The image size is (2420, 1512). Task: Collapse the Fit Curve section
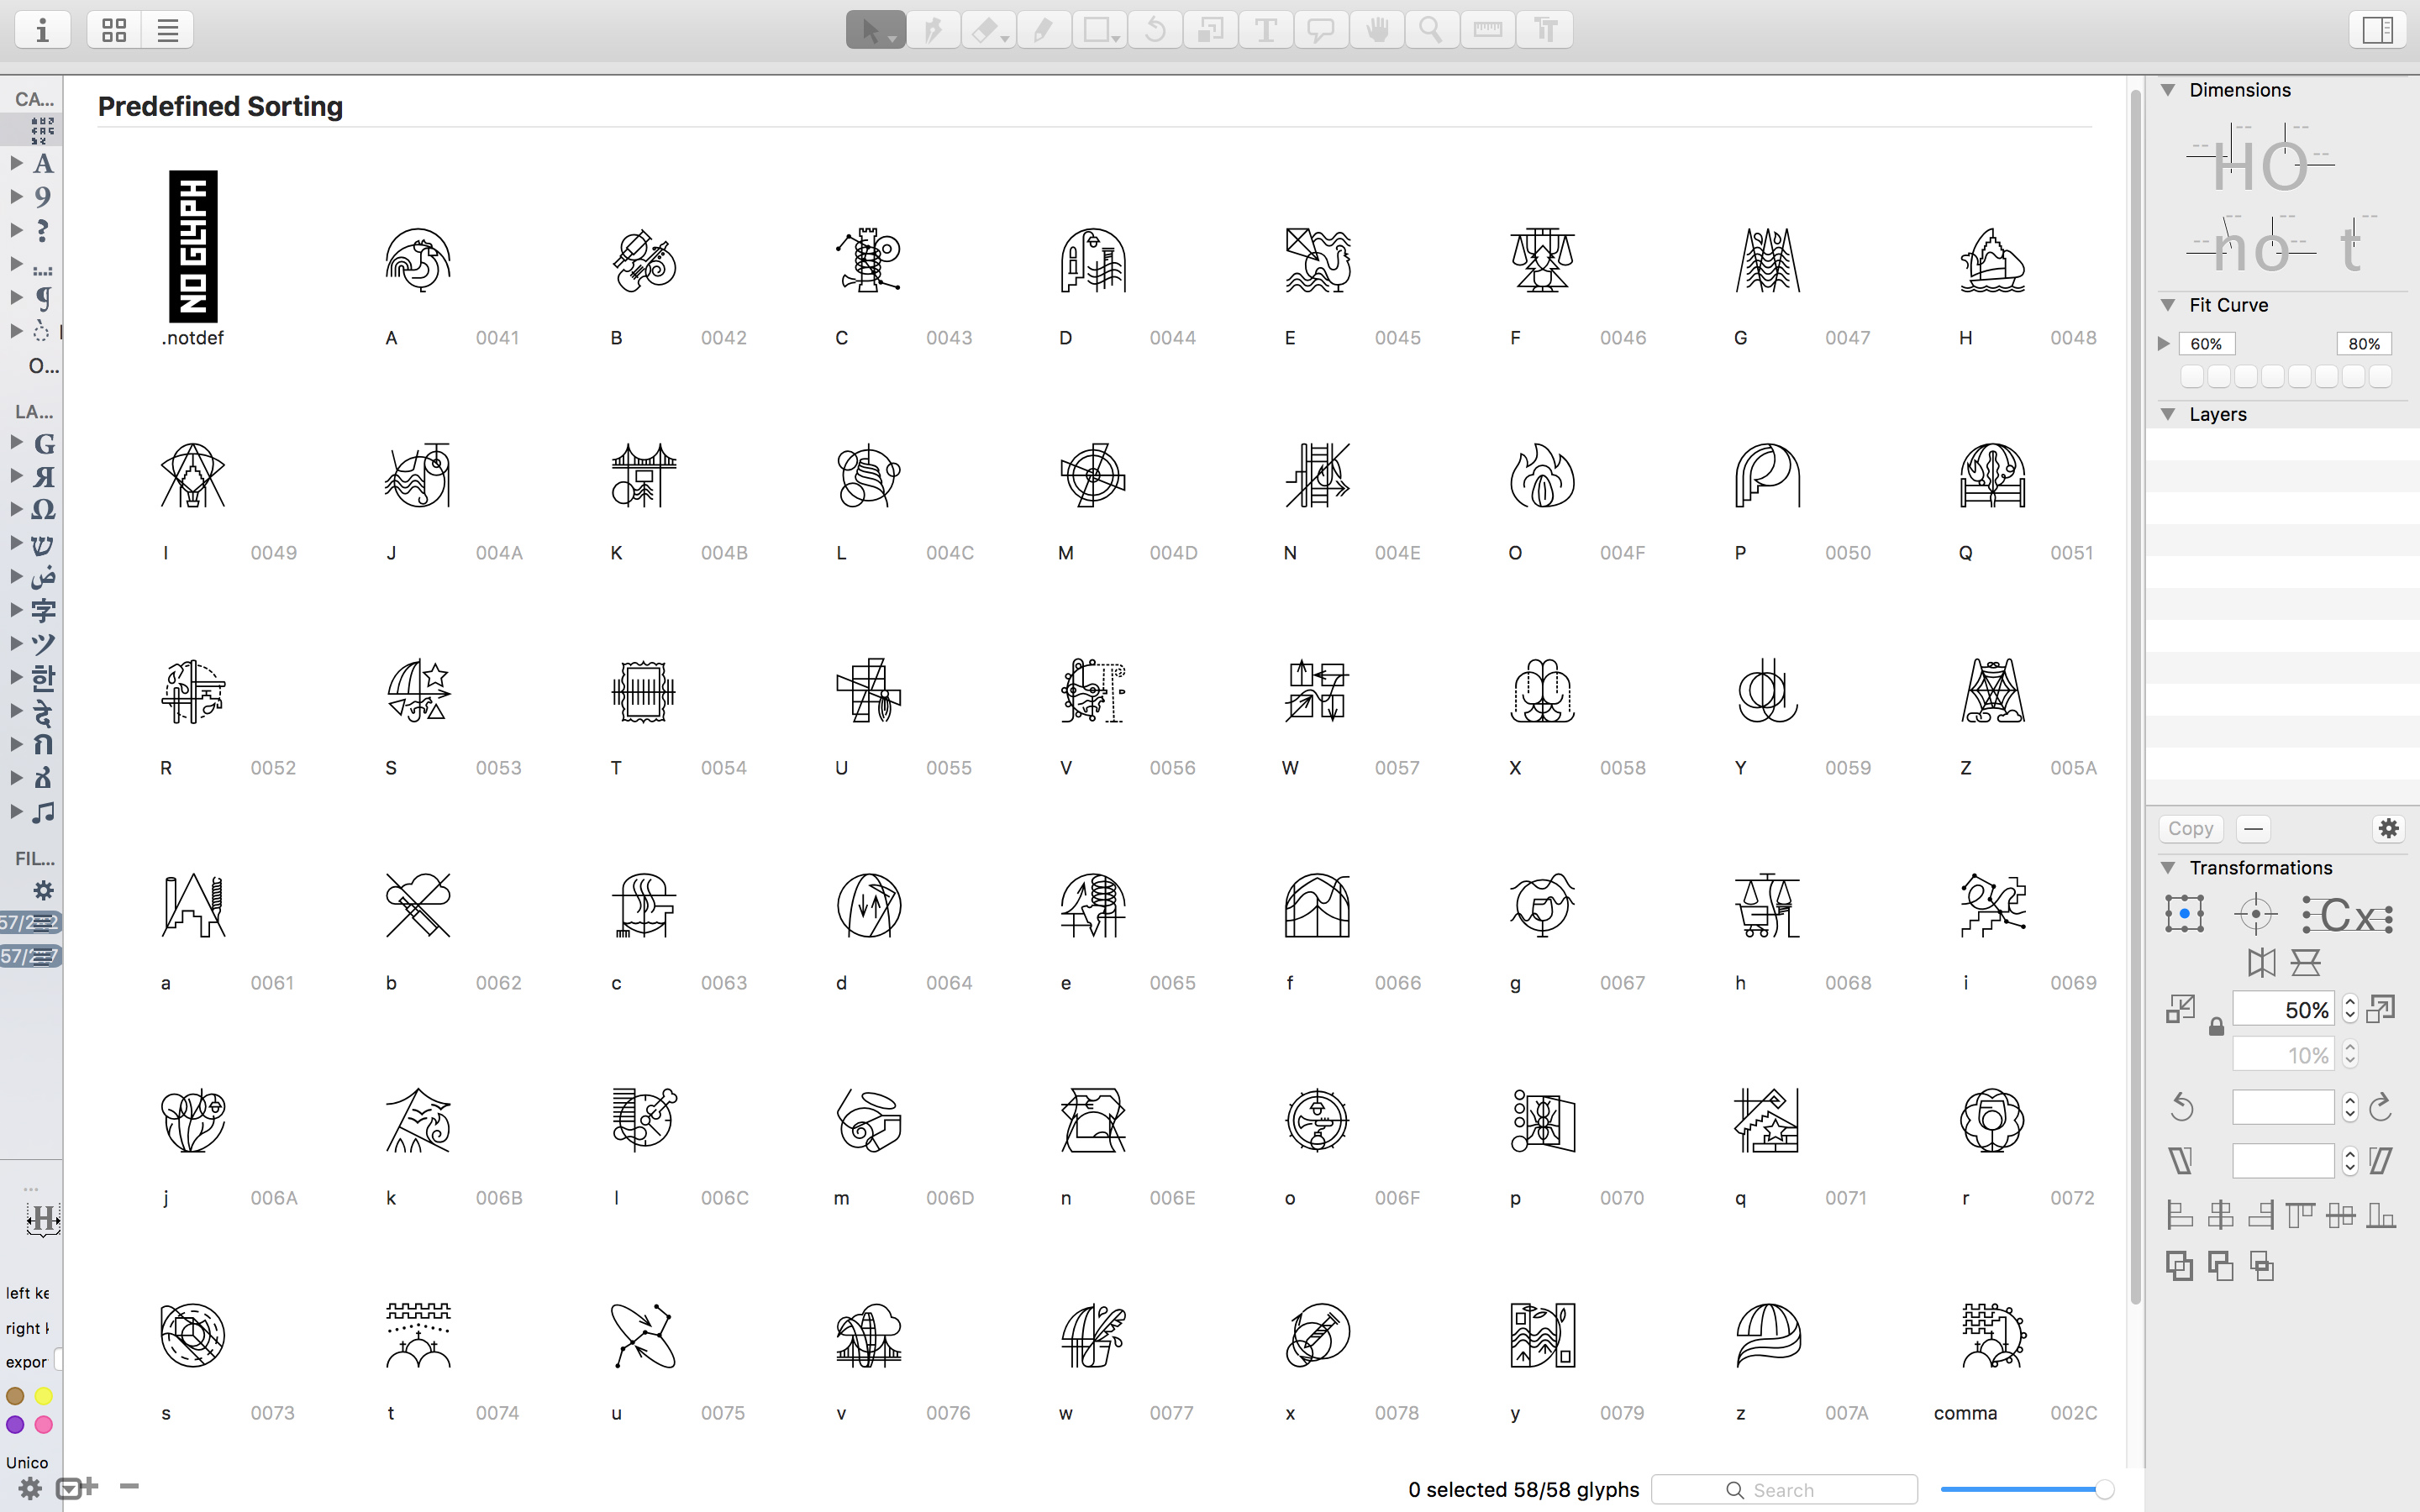tap(2168, 305)
